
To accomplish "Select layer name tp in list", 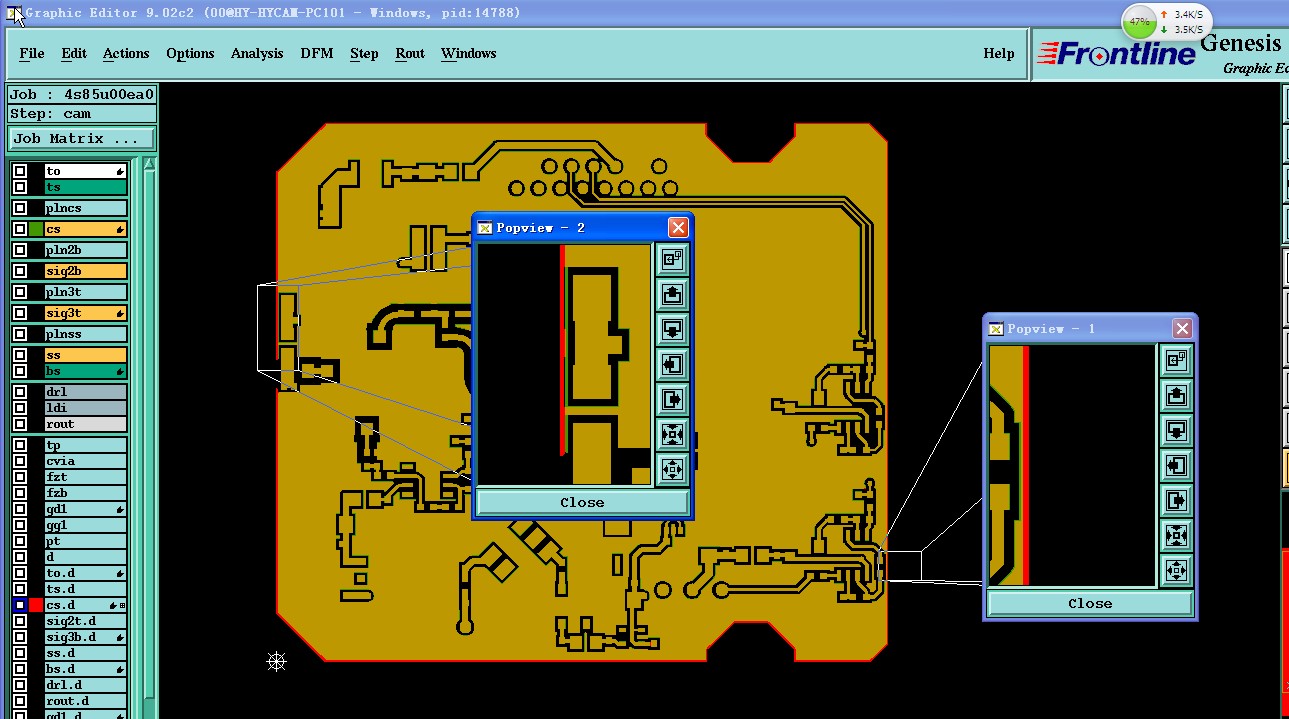I will tap(86, 445).
